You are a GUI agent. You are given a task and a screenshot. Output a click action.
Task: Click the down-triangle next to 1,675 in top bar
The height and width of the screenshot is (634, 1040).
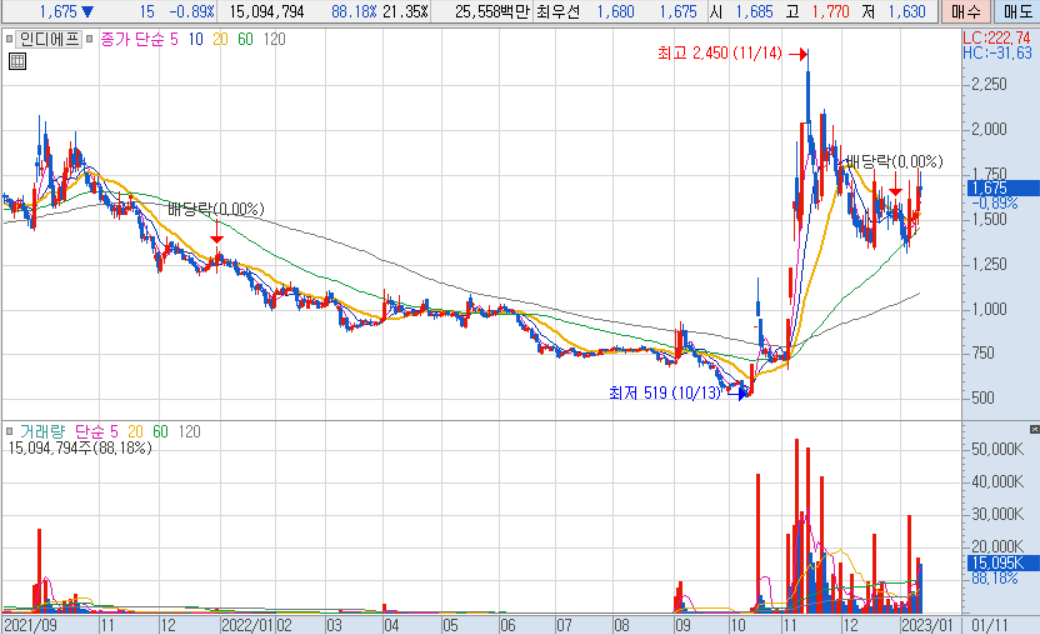[x=87, y=12]
